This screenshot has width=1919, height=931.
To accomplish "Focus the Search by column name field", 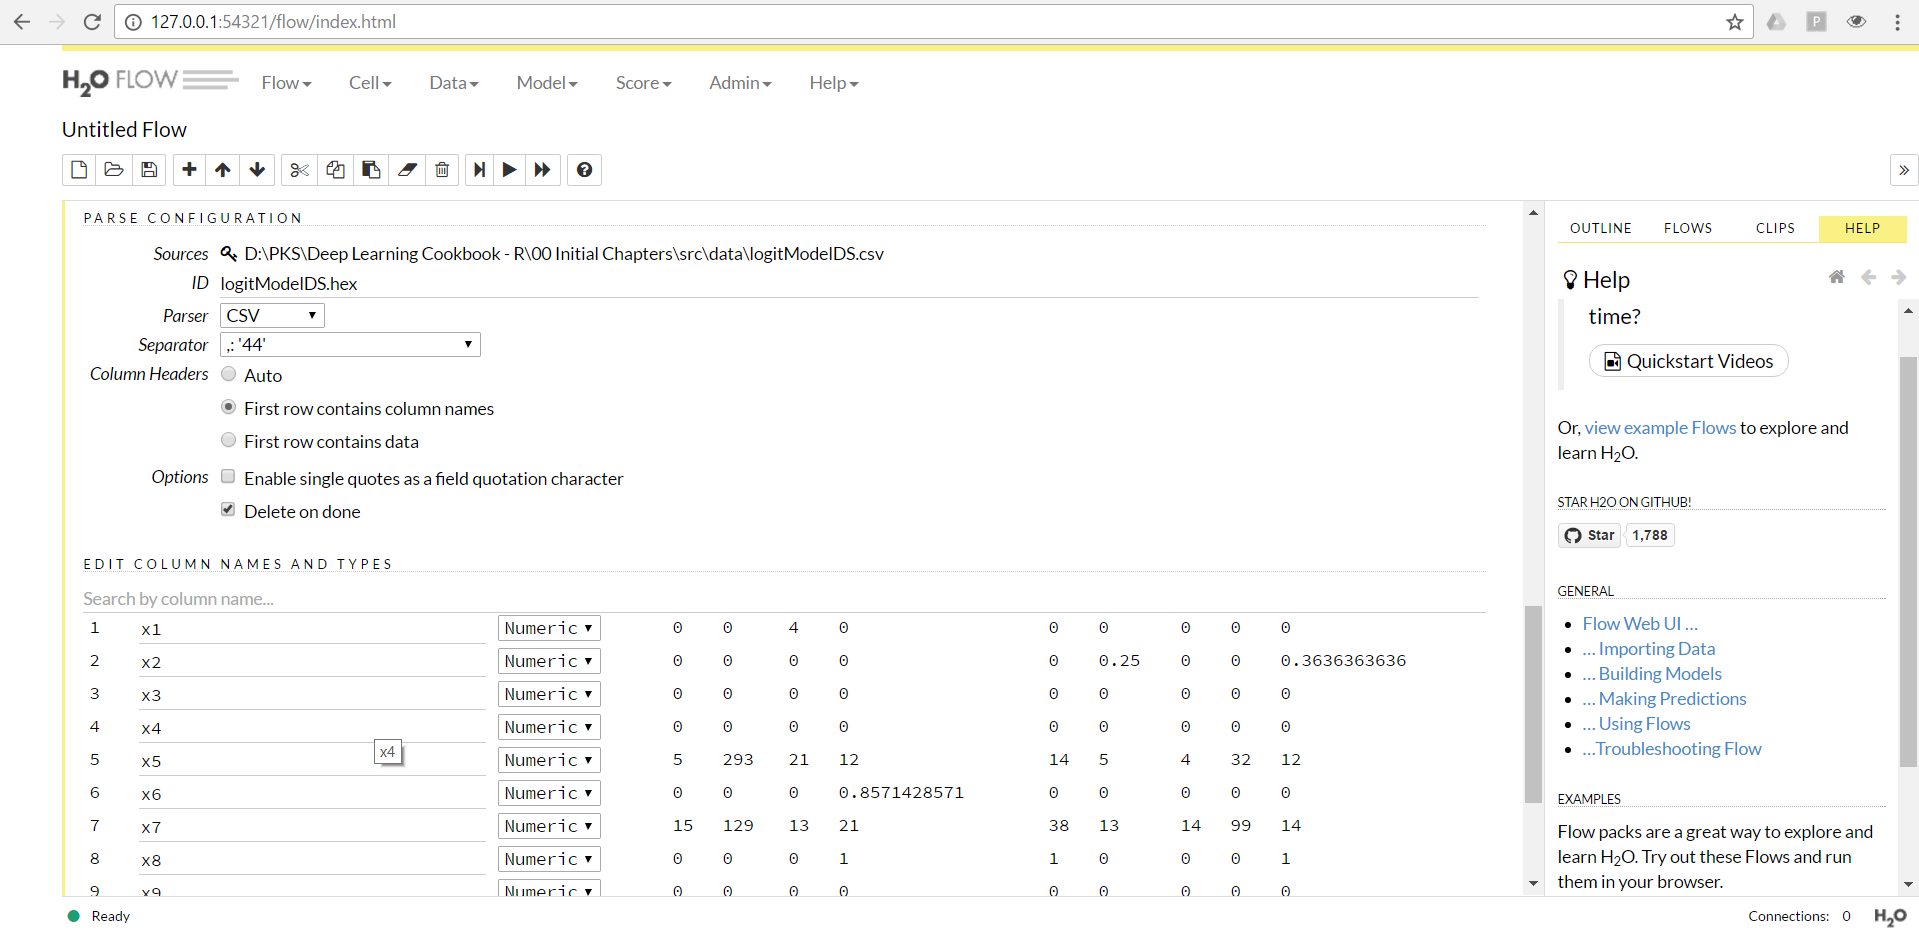I will click(784, 599).
